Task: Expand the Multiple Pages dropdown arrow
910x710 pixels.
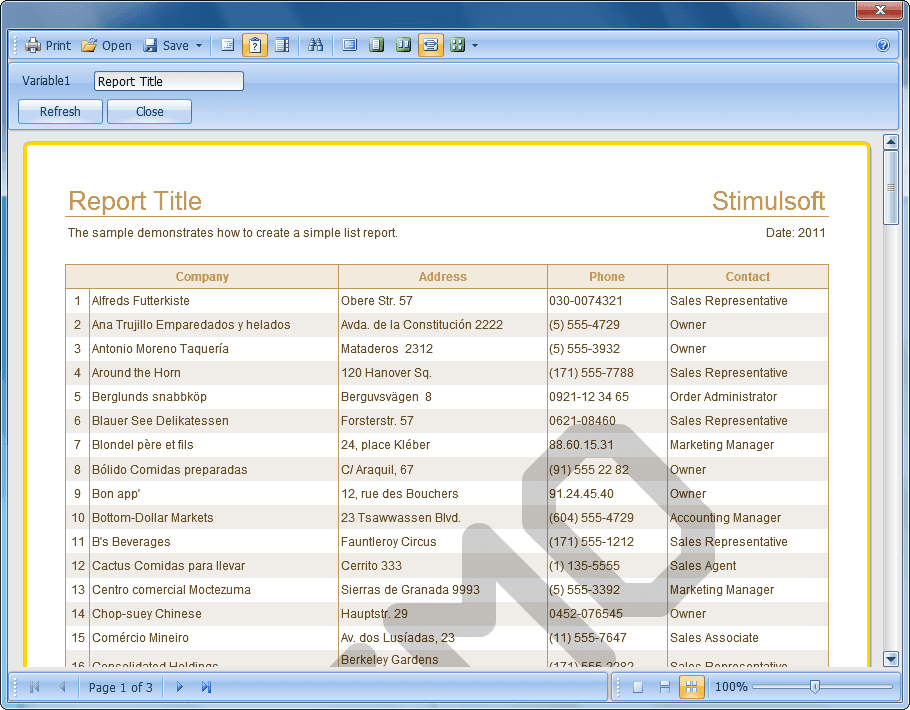Action: (475, 45)
